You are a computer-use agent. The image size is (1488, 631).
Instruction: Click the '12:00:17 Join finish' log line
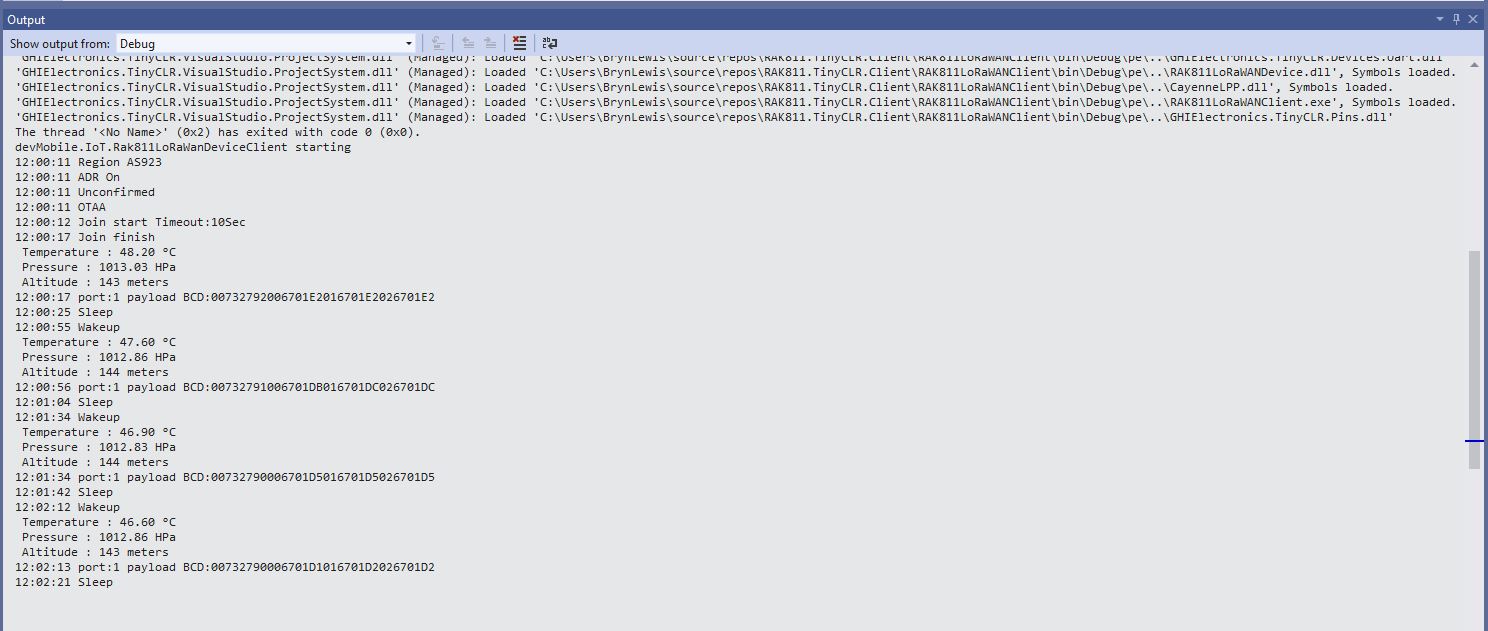coord(85,237)
